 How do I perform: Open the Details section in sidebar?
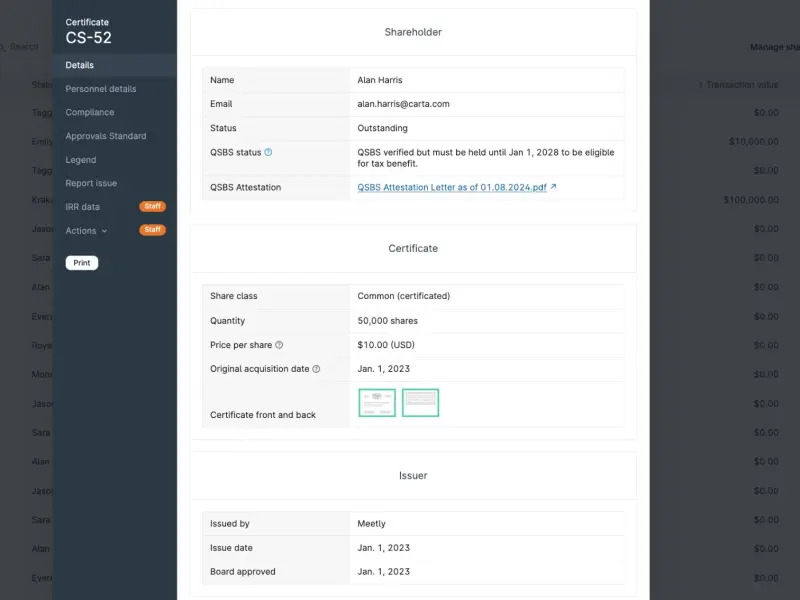tap(80, 65)
